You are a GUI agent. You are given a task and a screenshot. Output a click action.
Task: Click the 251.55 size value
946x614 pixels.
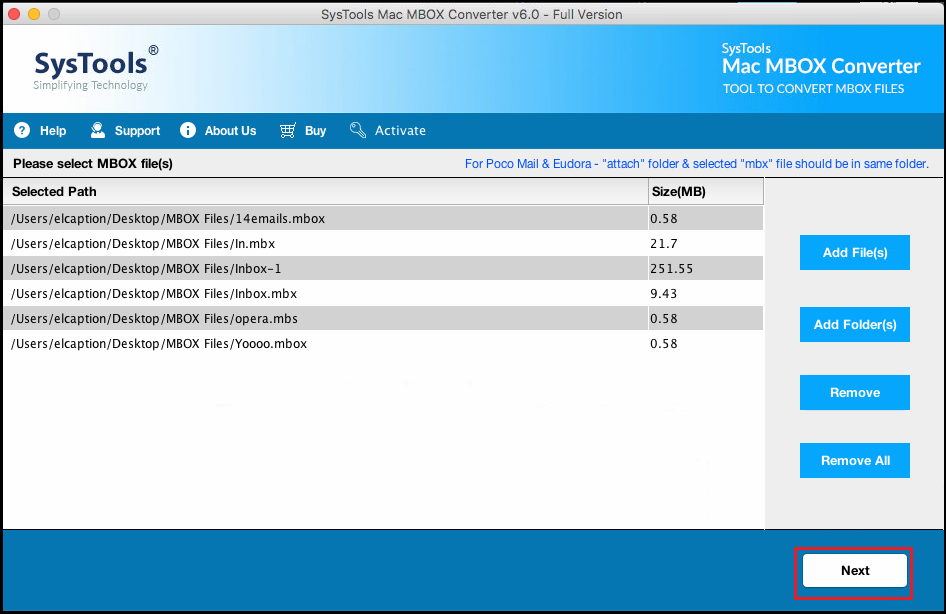[671, 269]
